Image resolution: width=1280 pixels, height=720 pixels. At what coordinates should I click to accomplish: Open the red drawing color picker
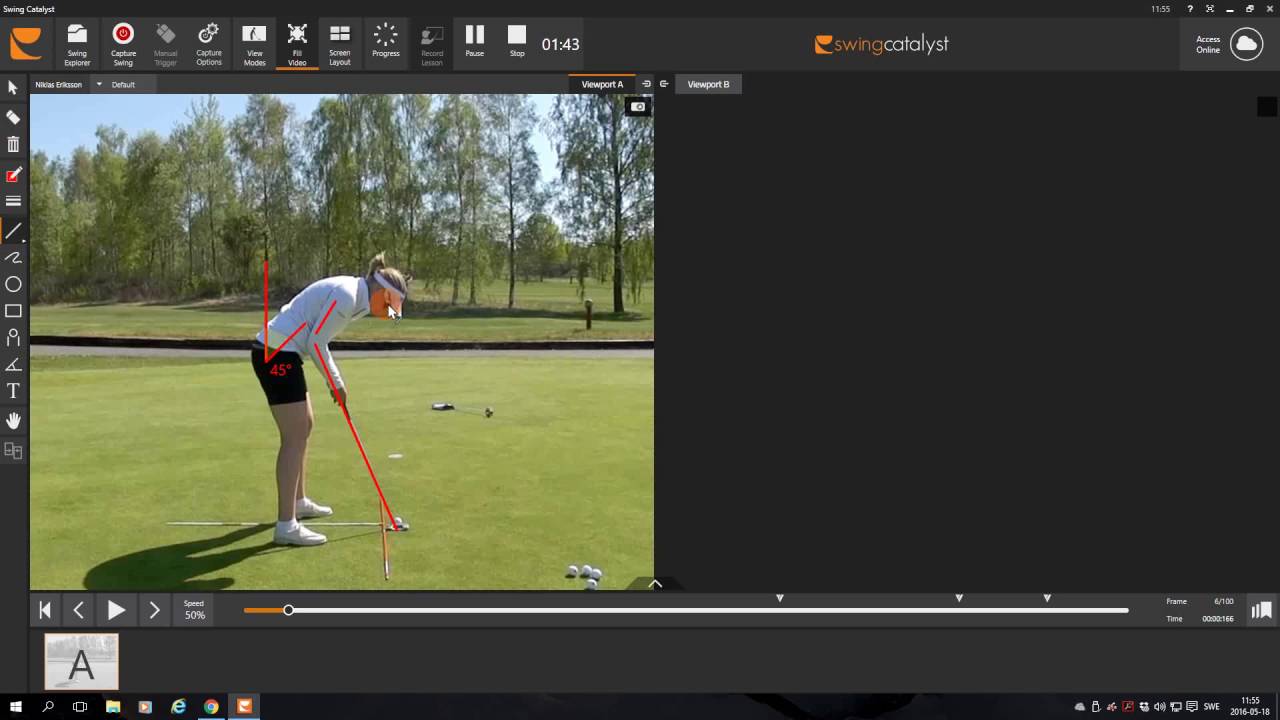[x=13, y=175]
